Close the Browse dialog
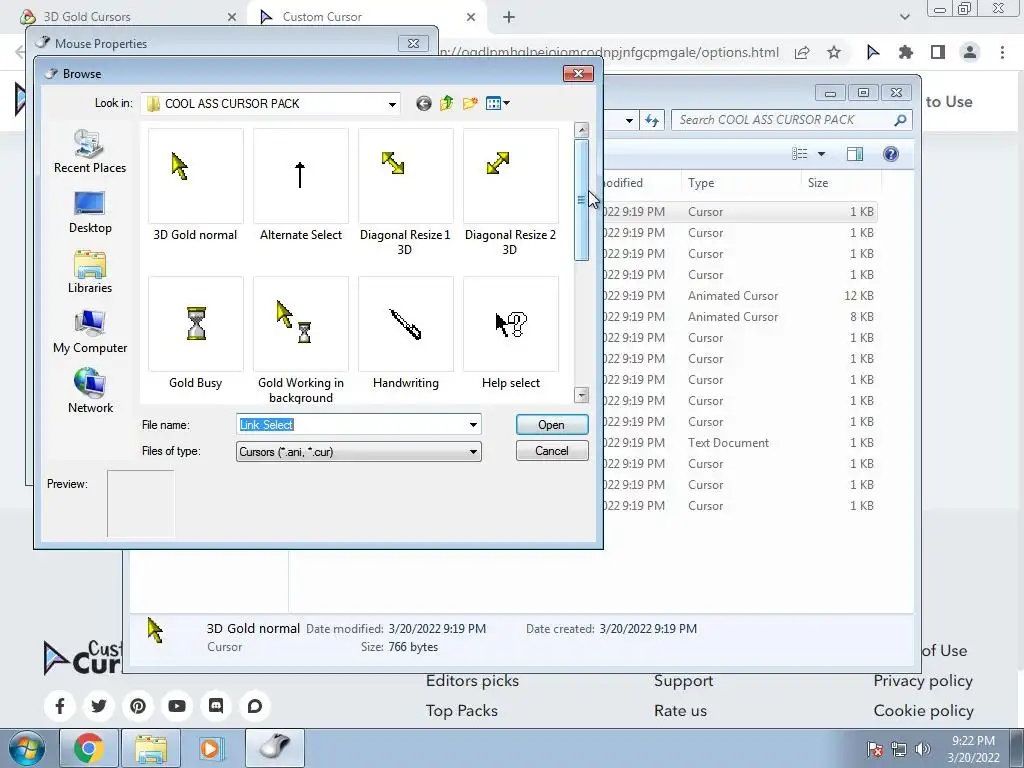Image resolution: width=1024 pixels, height=768 pixels. (x=578, y=73)
